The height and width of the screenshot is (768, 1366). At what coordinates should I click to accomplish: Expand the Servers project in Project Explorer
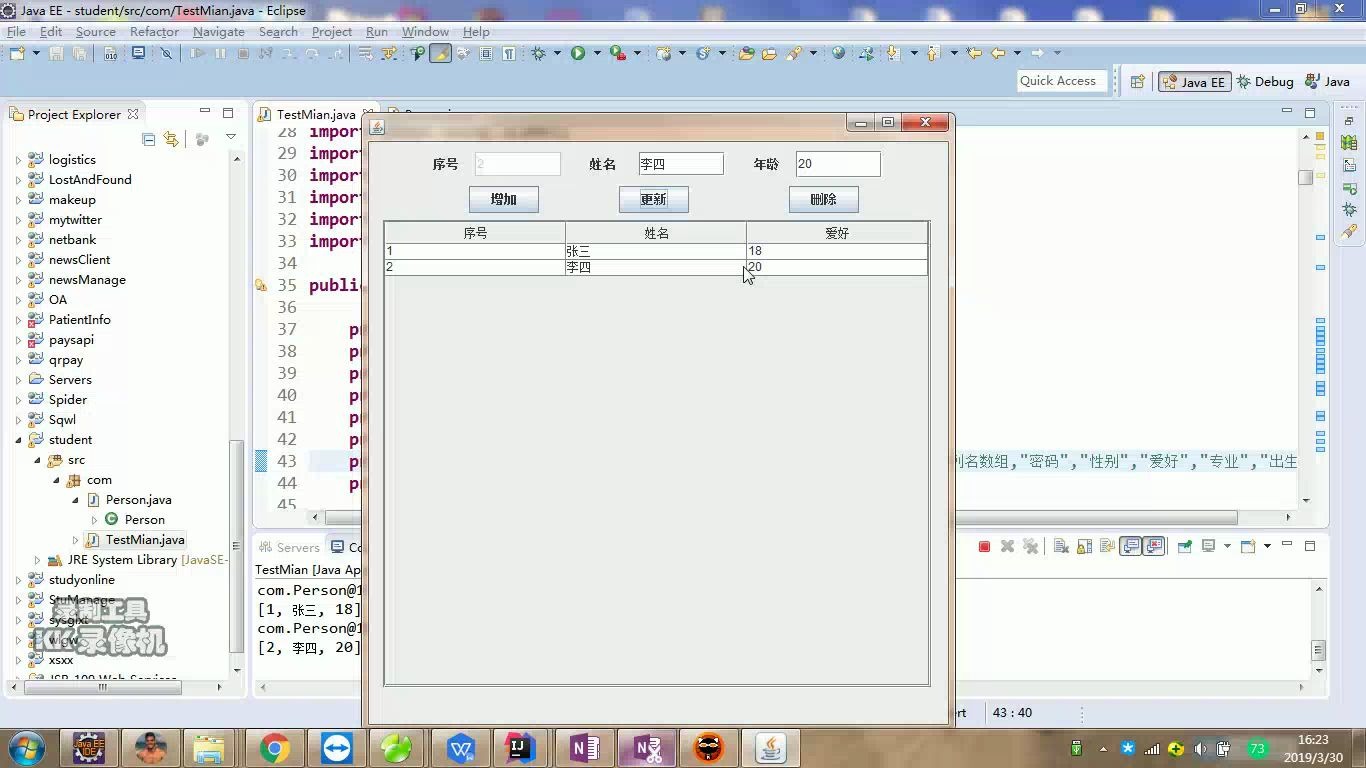pos(20,379)
